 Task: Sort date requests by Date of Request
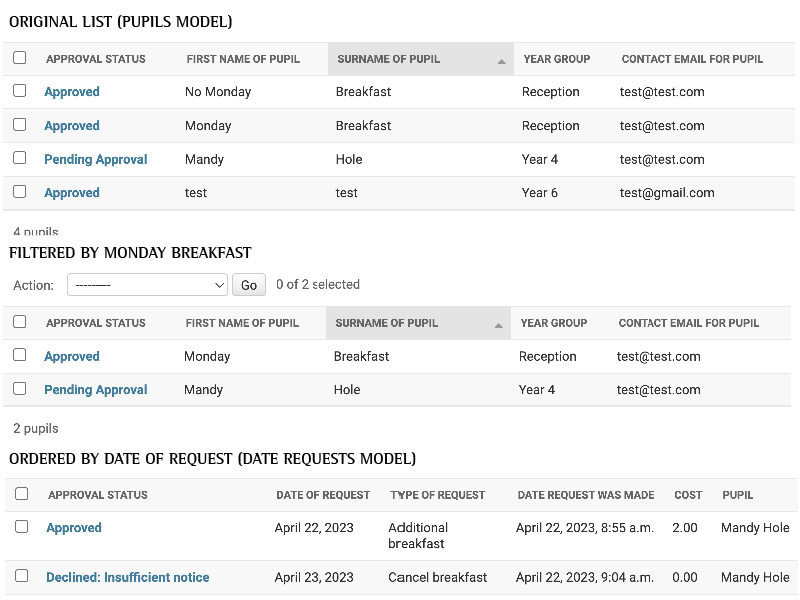pos(322,495)
